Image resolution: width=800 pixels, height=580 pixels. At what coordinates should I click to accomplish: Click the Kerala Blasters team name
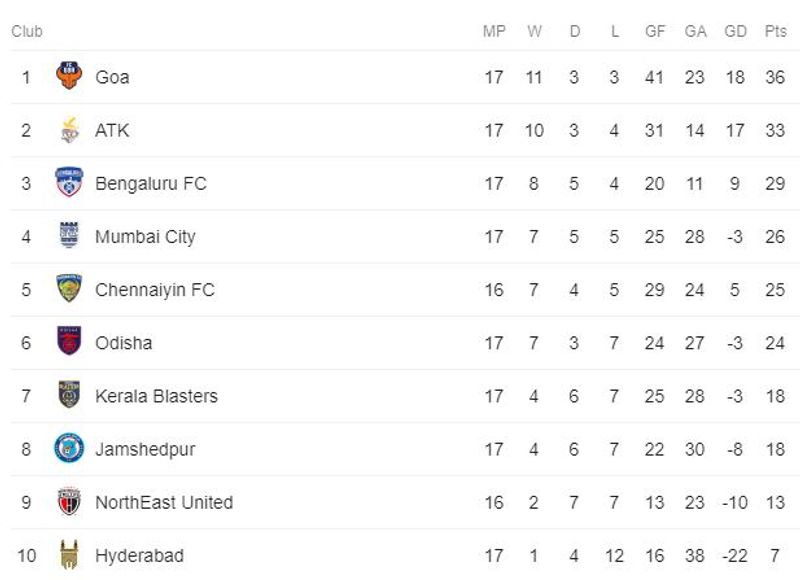(156, 396)
